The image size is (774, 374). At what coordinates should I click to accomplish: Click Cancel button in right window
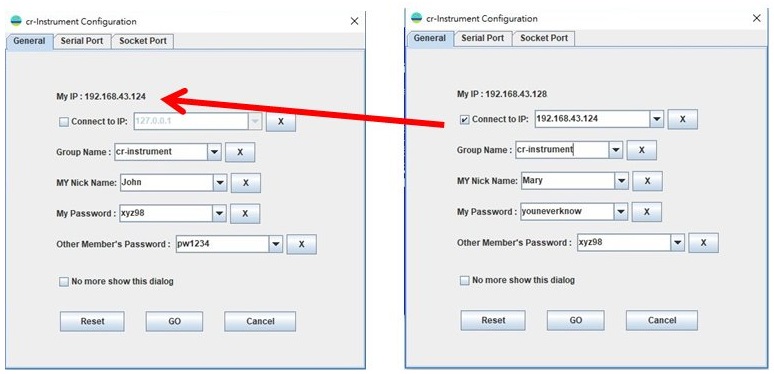point(662,320)
